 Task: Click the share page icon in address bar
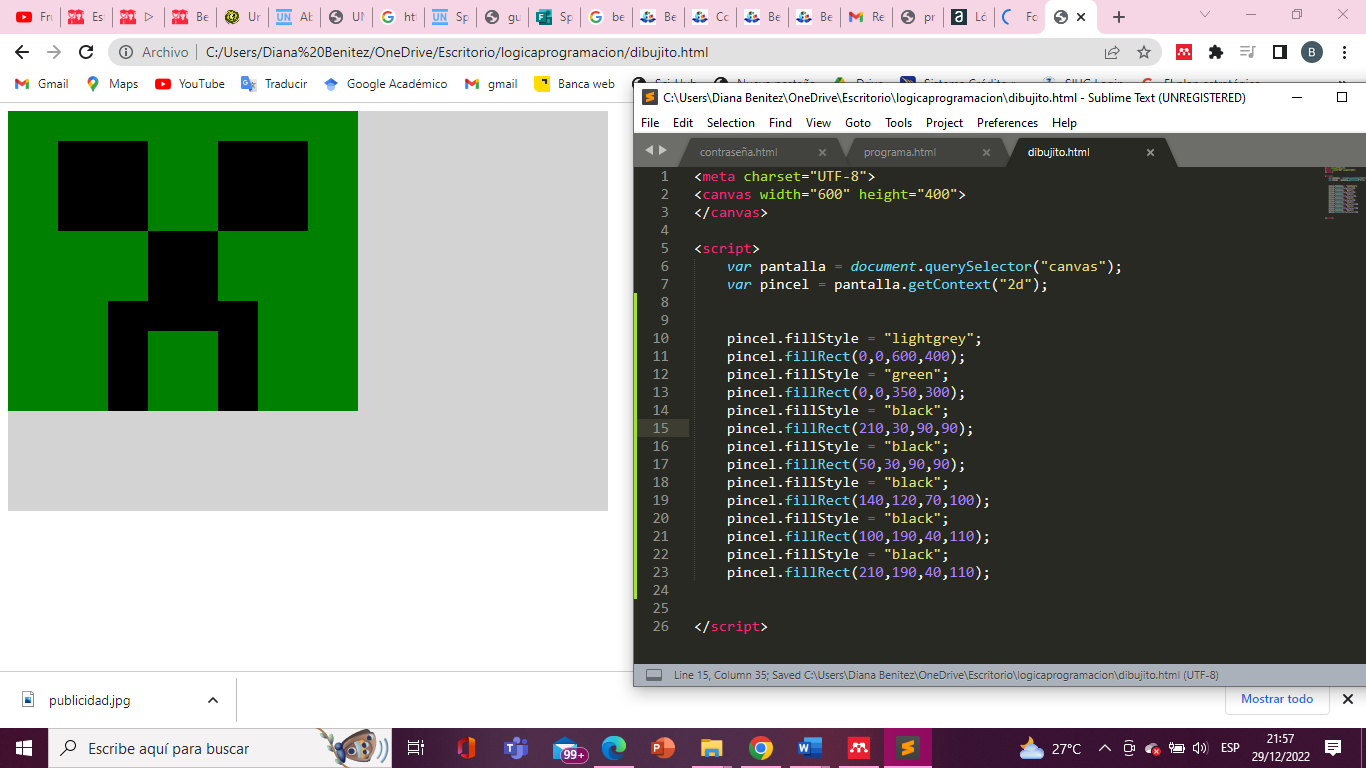[x=1112, y=52]
